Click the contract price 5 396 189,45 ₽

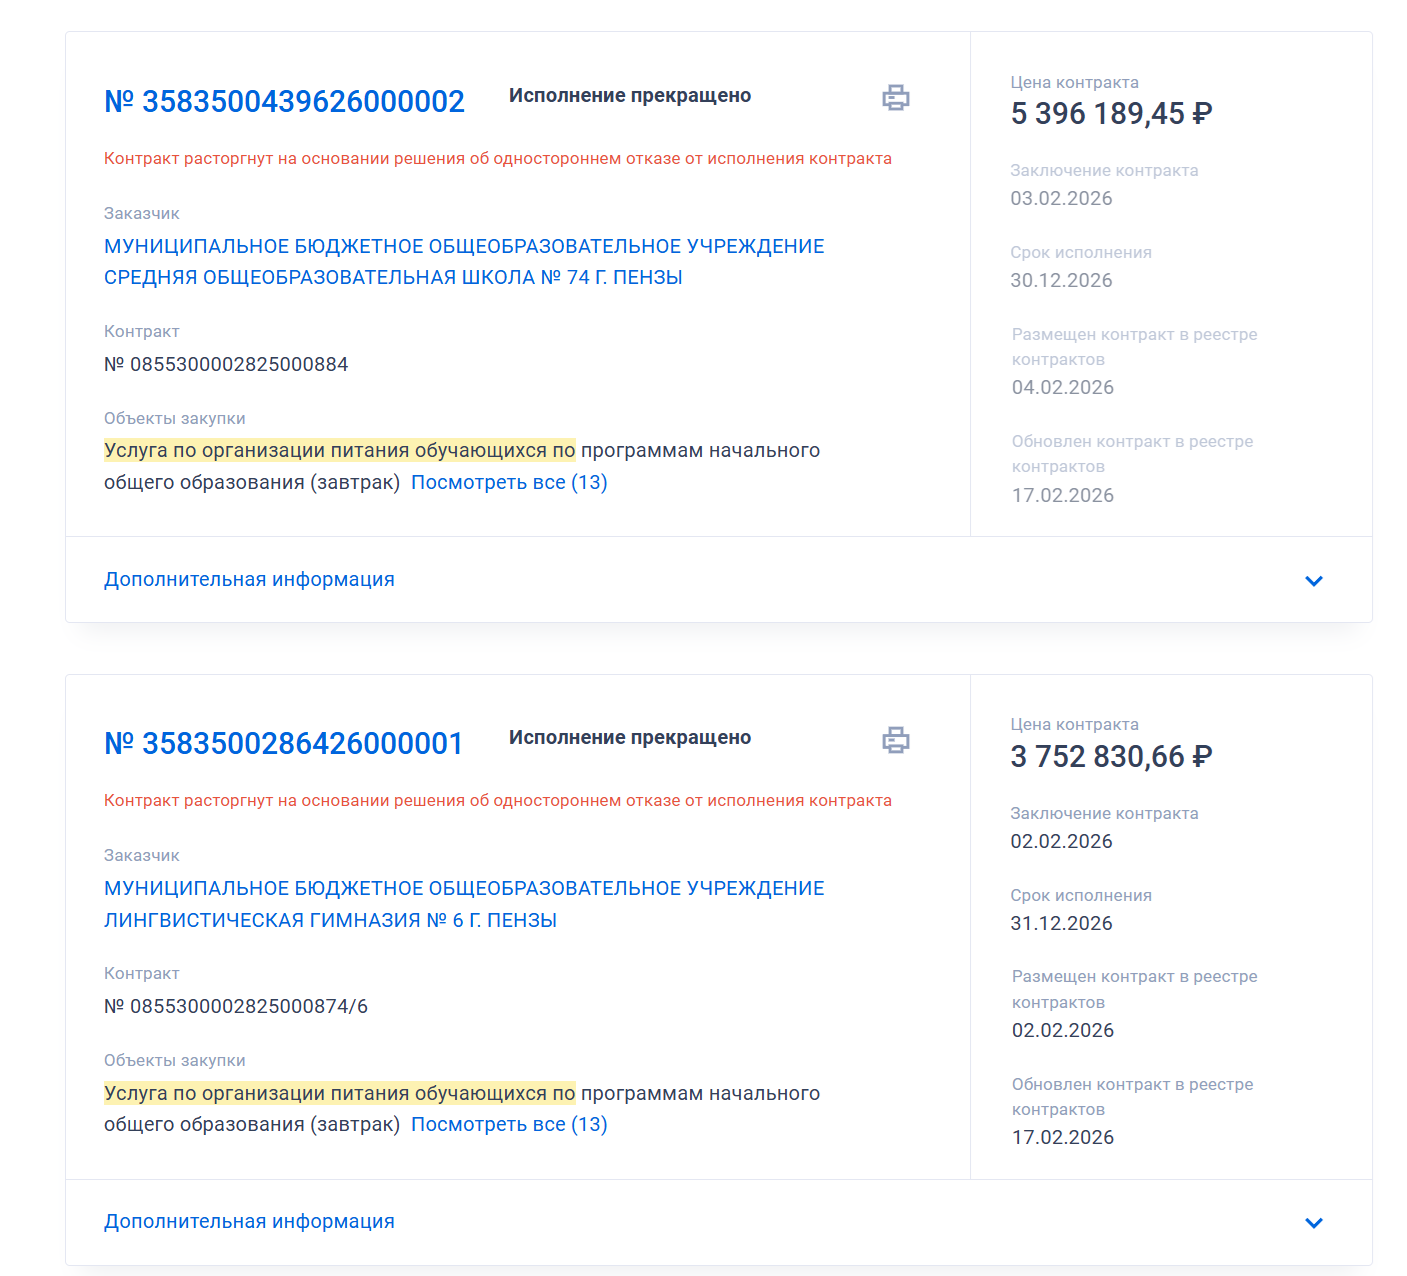point(1111,114)
